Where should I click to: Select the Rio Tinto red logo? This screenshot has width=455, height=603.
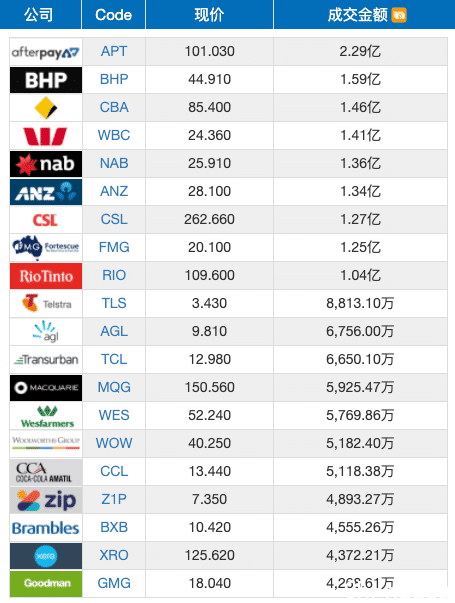tap(46, 276)
